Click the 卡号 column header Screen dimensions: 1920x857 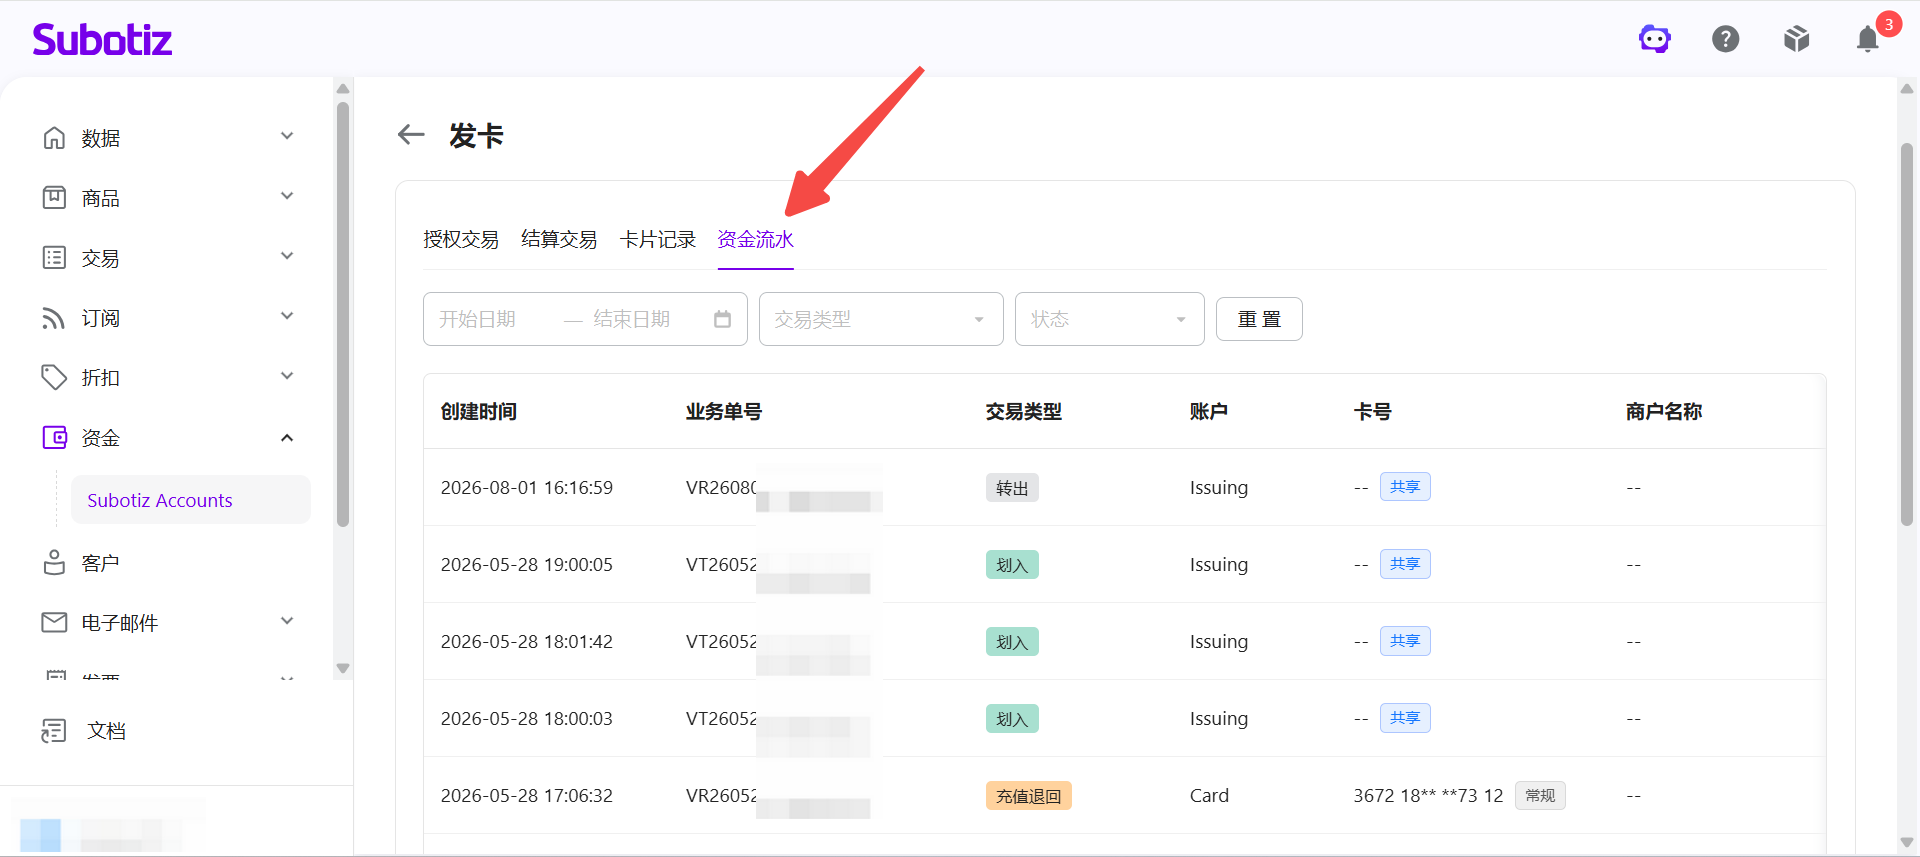(1373, 411)
